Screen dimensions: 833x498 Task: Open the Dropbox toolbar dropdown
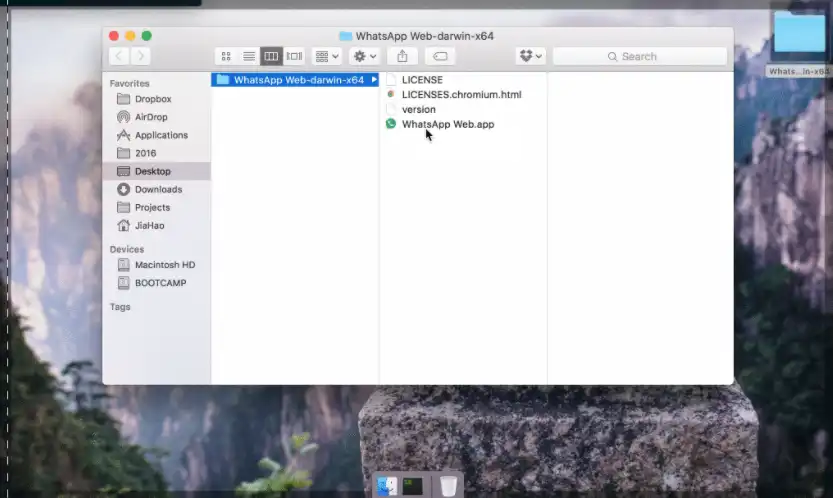click(530, 56)
